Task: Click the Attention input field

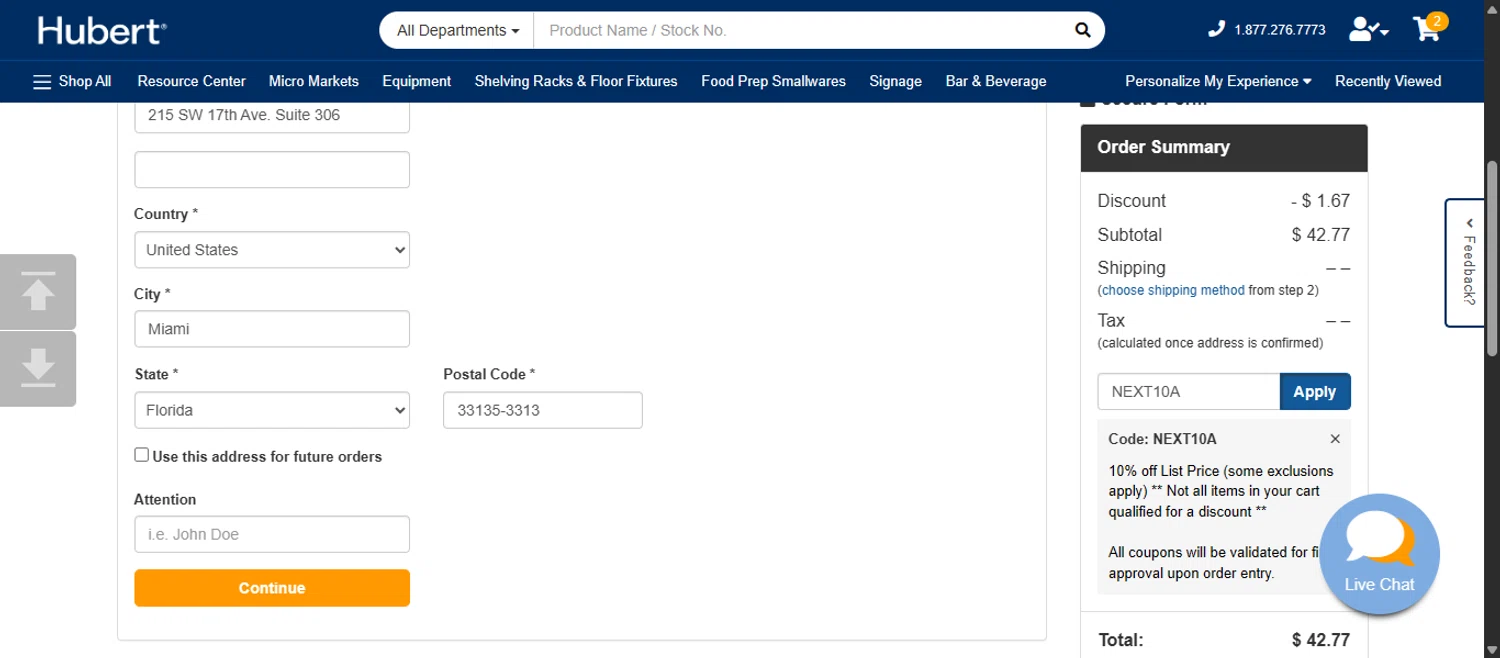Action: pyautogui.click(x=272, y=534)
